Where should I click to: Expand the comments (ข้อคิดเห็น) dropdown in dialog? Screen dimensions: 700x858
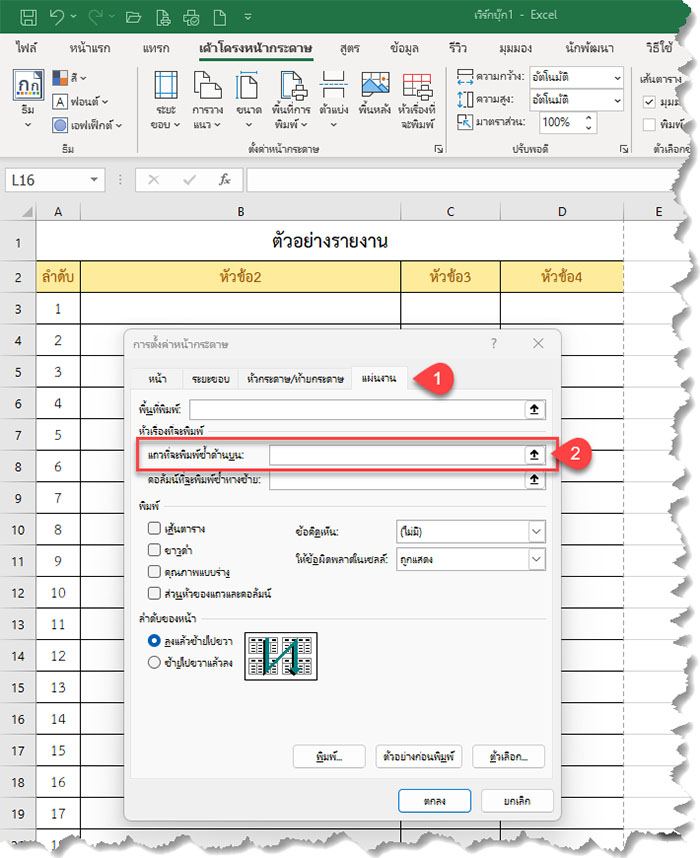(537, 532)
